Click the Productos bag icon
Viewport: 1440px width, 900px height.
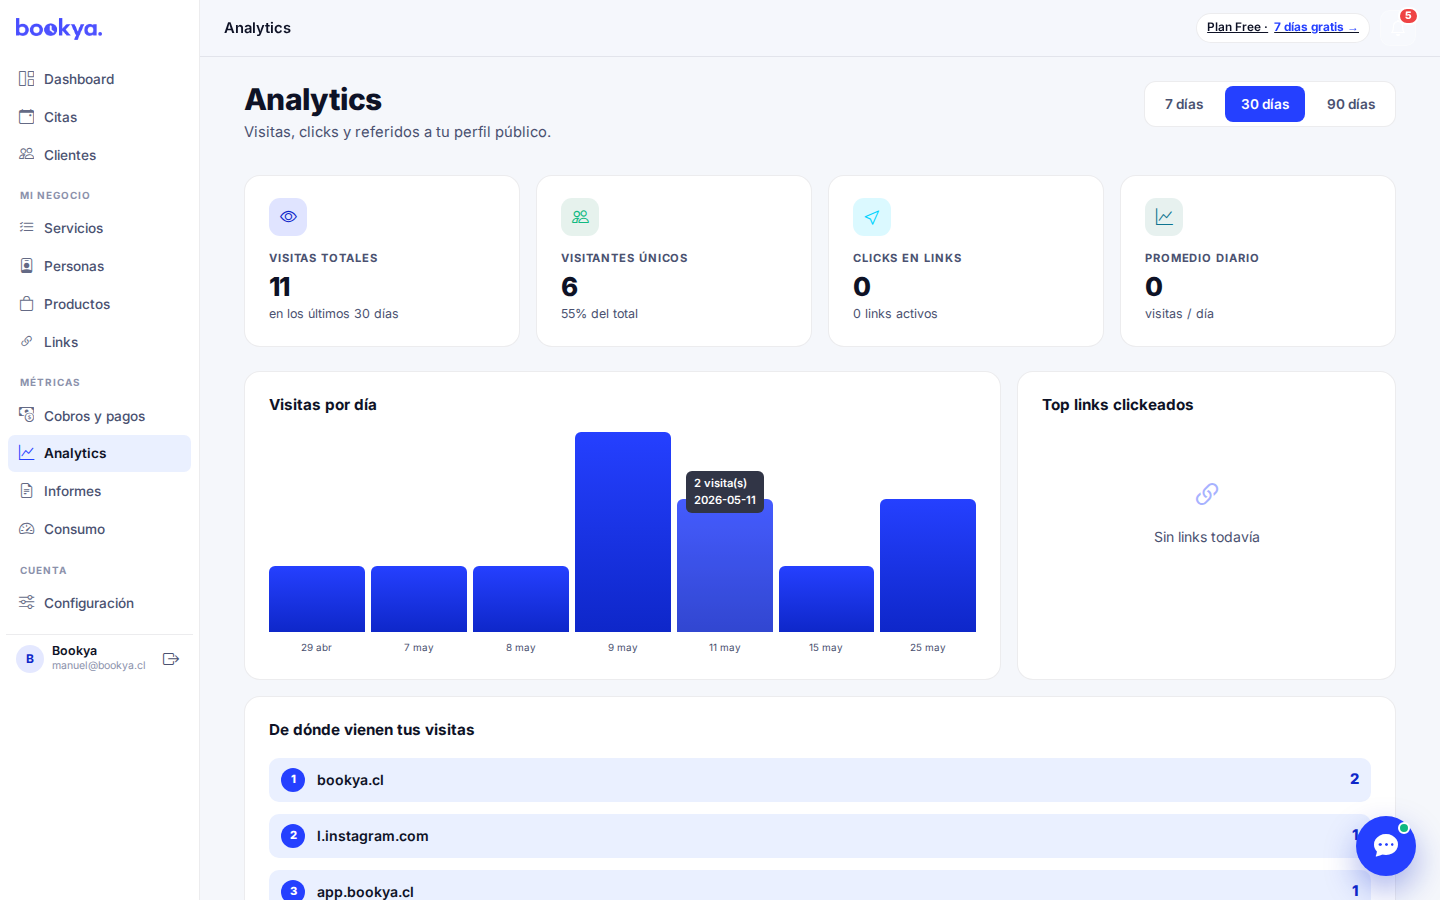(27, 304)
